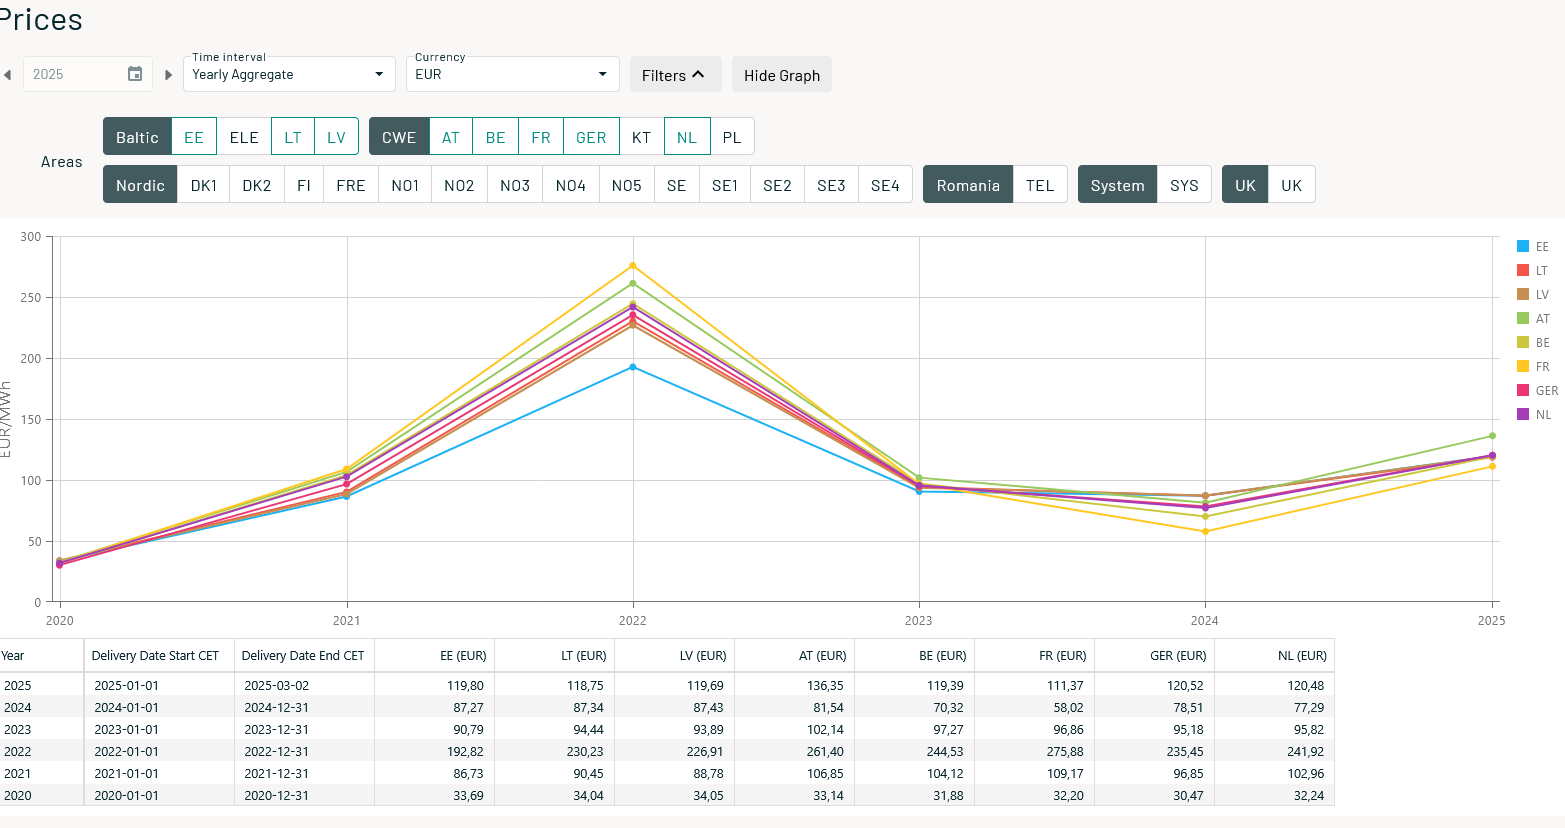Viewport: 1565px width, 828px height.
Task: Enable the DK1 Nordic area
Action: tap(204, 185)
